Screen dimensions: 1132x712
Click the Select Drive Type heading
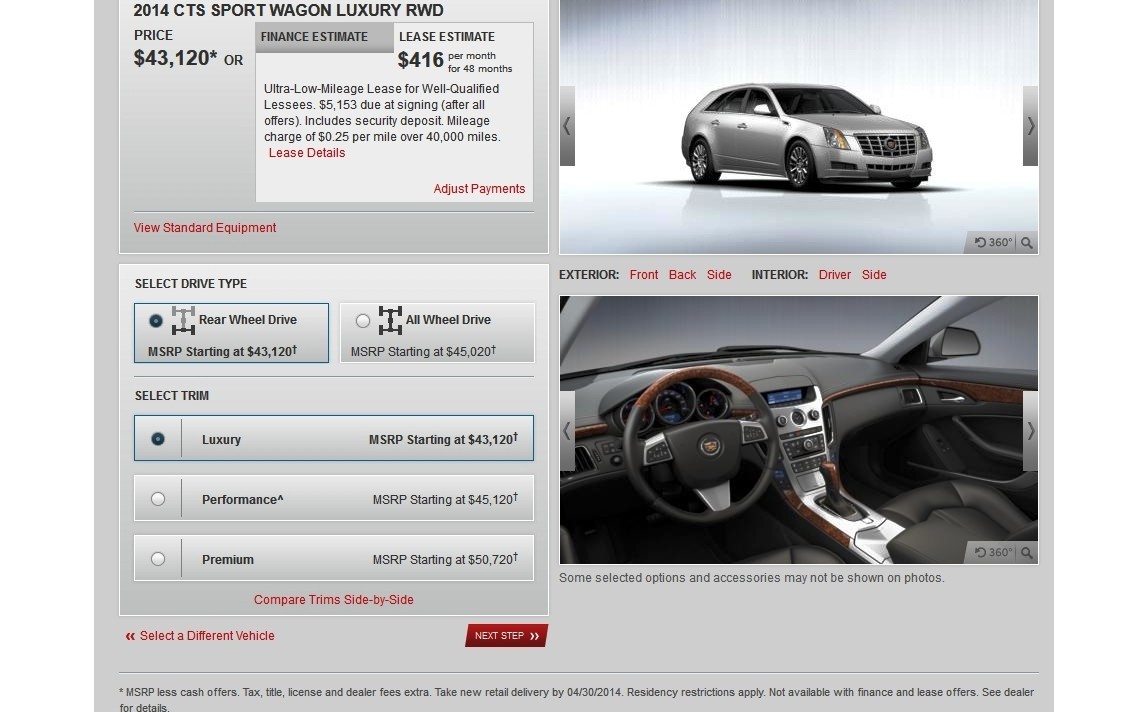click(191, 284)
